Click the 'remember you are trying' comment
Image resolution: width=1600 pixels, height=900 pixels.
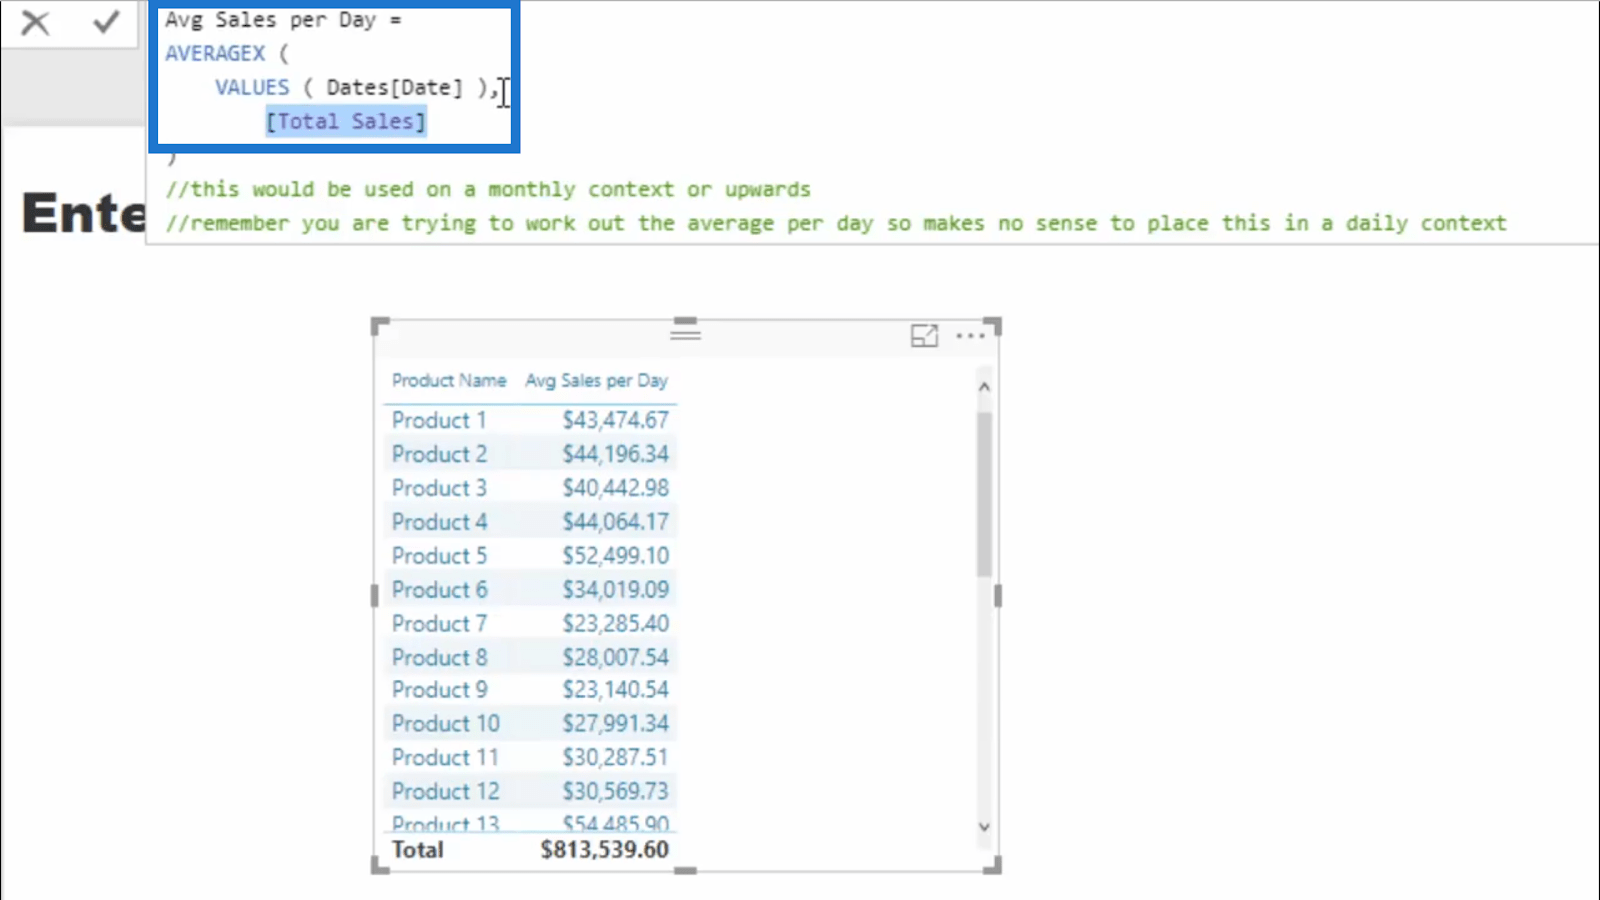836,223
